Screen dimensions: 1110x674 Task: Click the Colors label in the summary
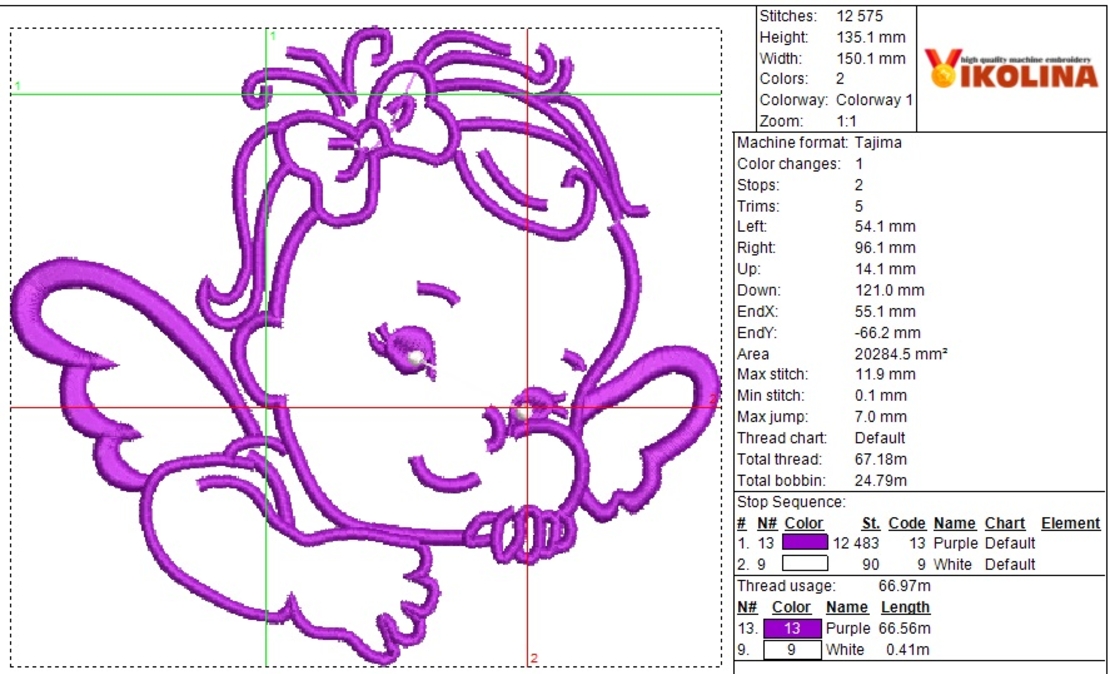[784, 79]
